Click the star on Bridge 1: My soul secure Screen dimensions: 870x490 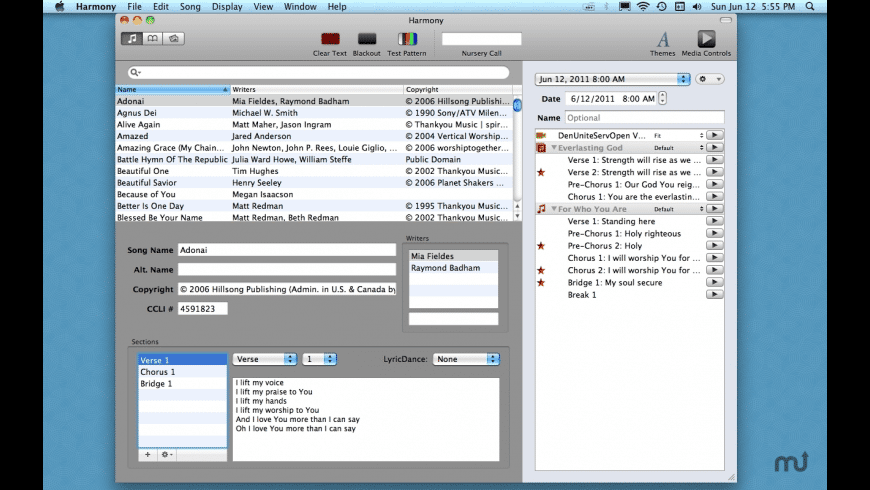pos(541,282)
